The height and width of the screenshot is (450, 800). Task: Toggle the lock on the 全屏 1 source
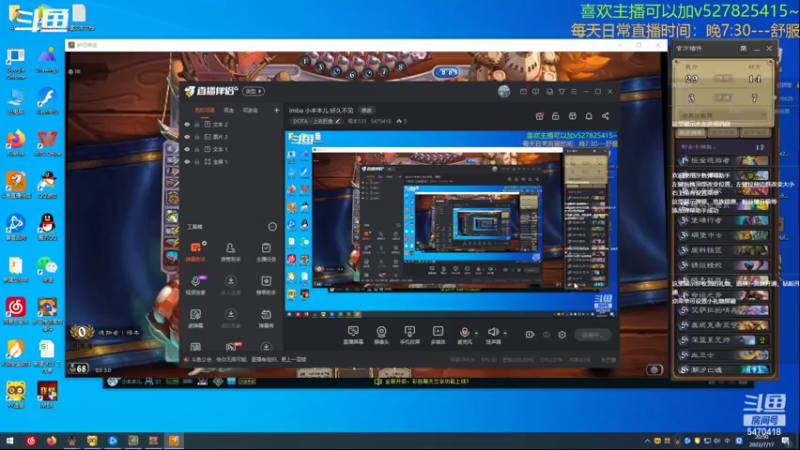pos(197,162)
